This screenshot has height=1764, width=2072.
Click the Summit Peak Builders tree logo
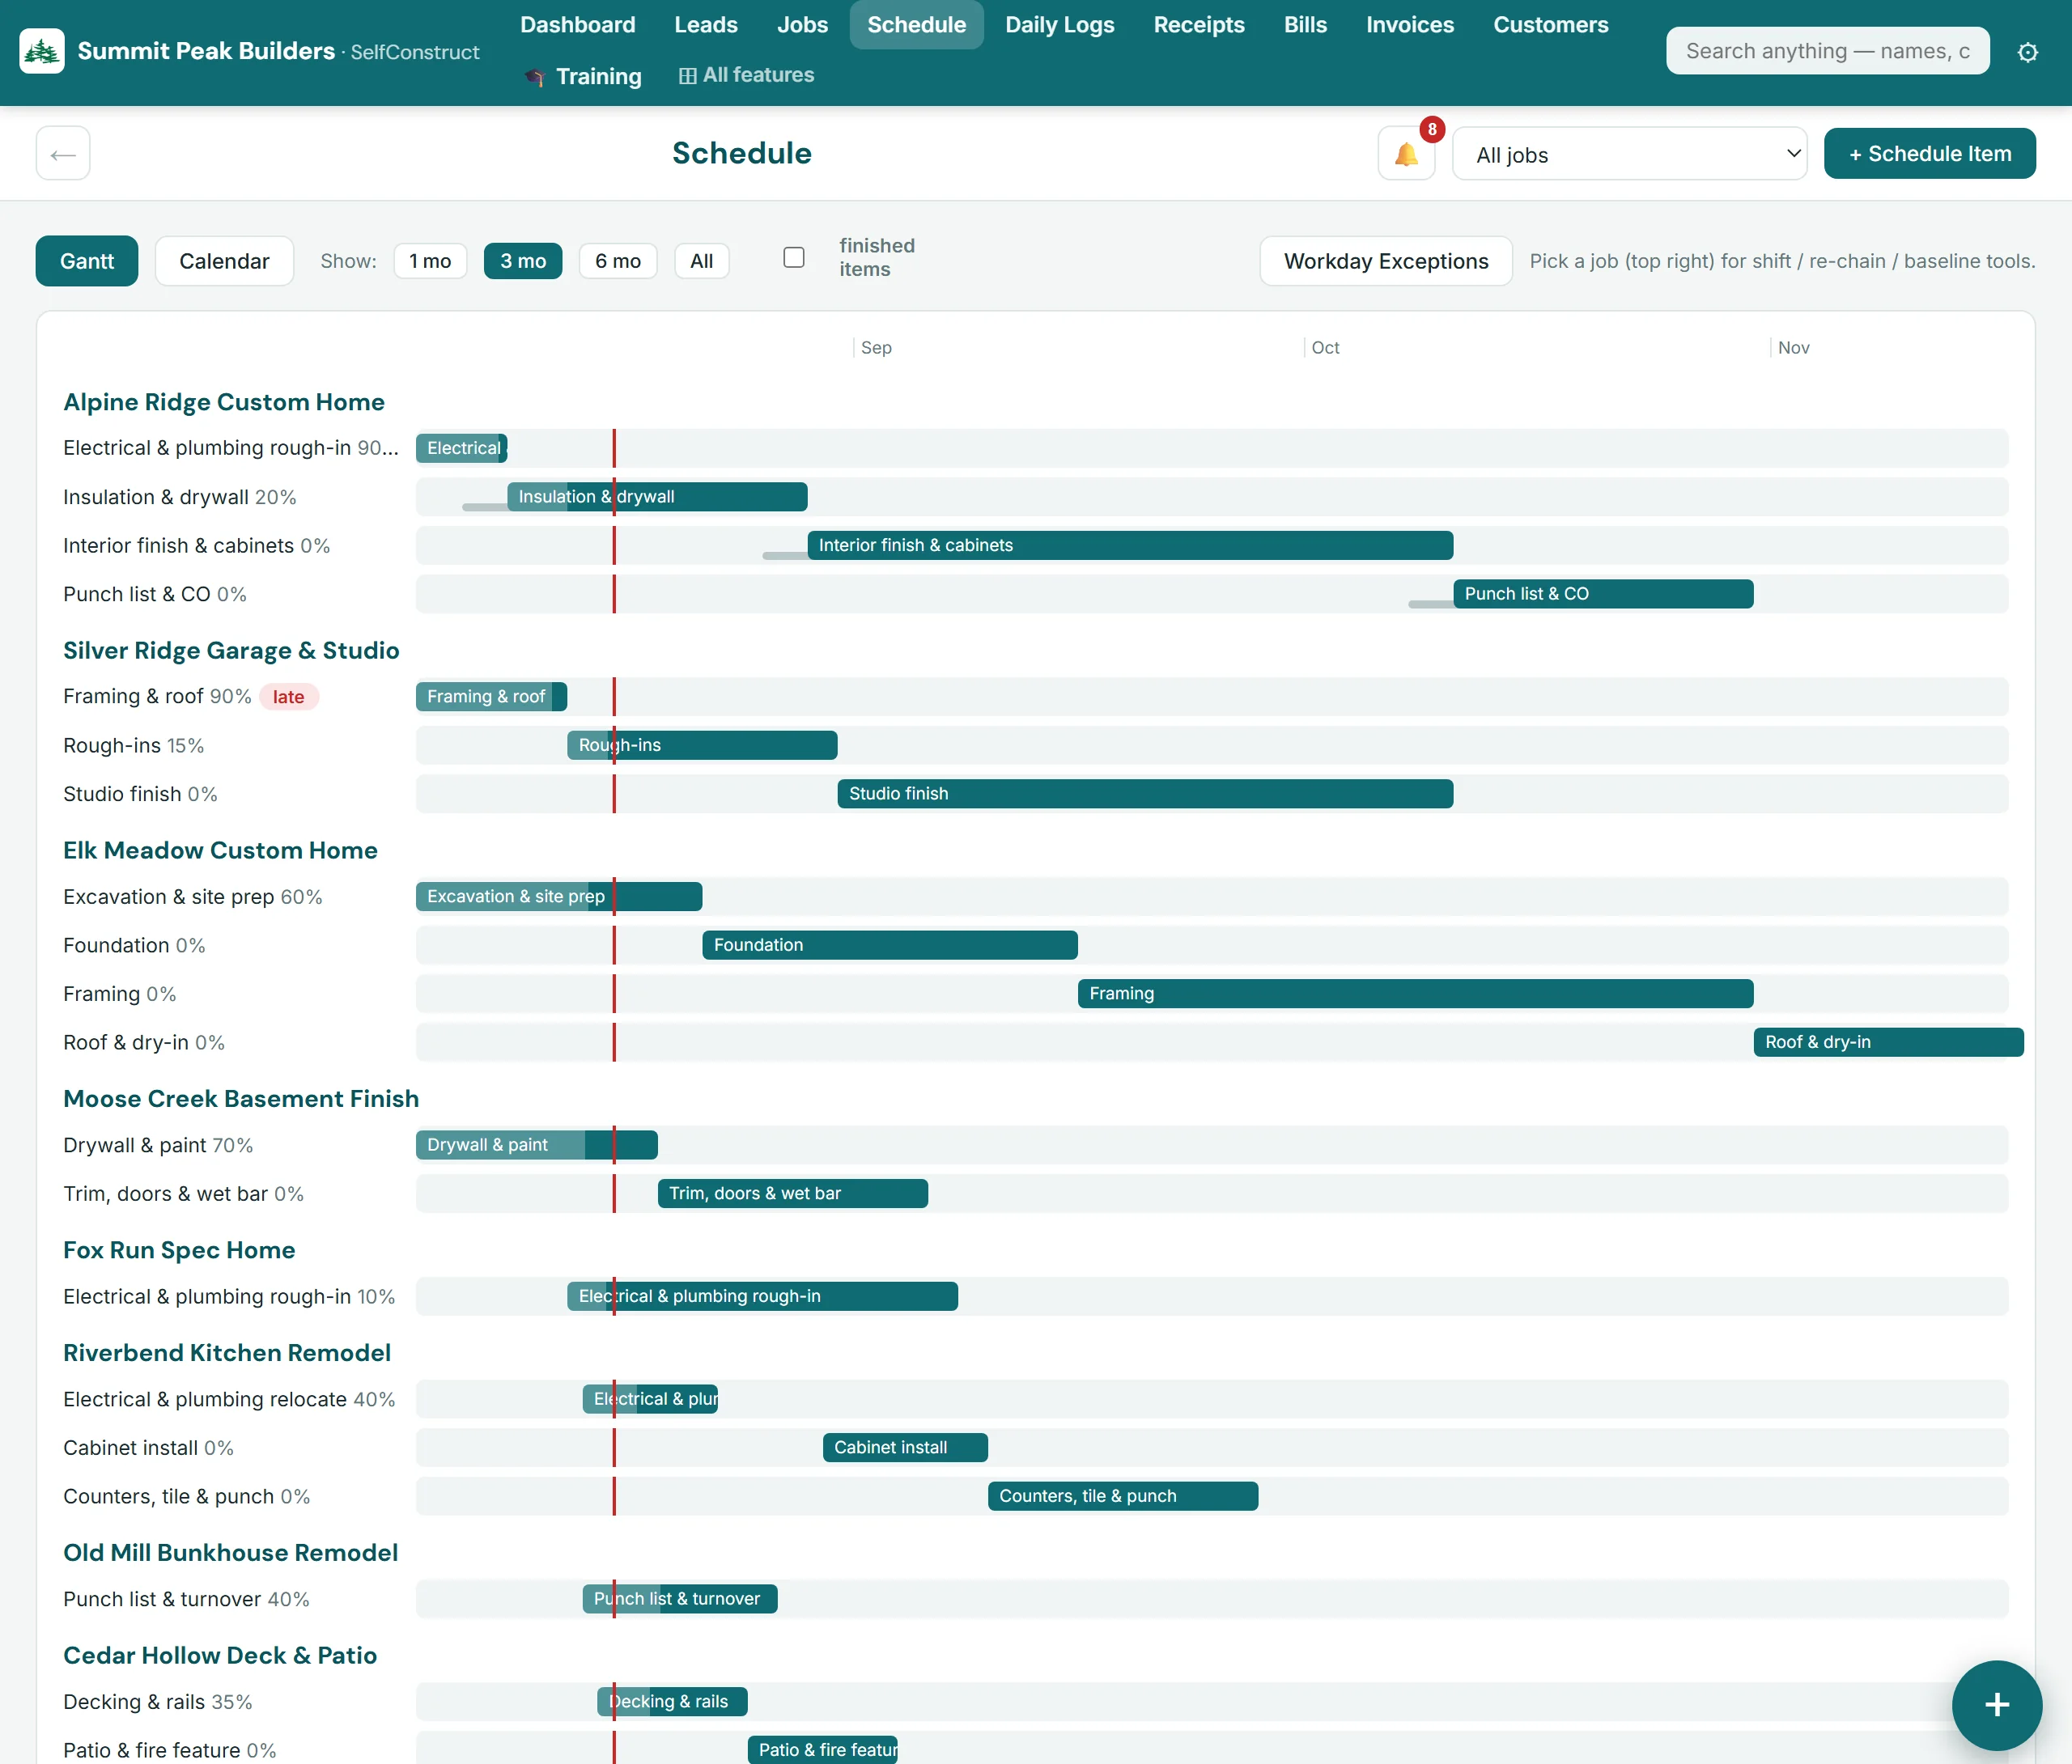(x=42, y=51)
